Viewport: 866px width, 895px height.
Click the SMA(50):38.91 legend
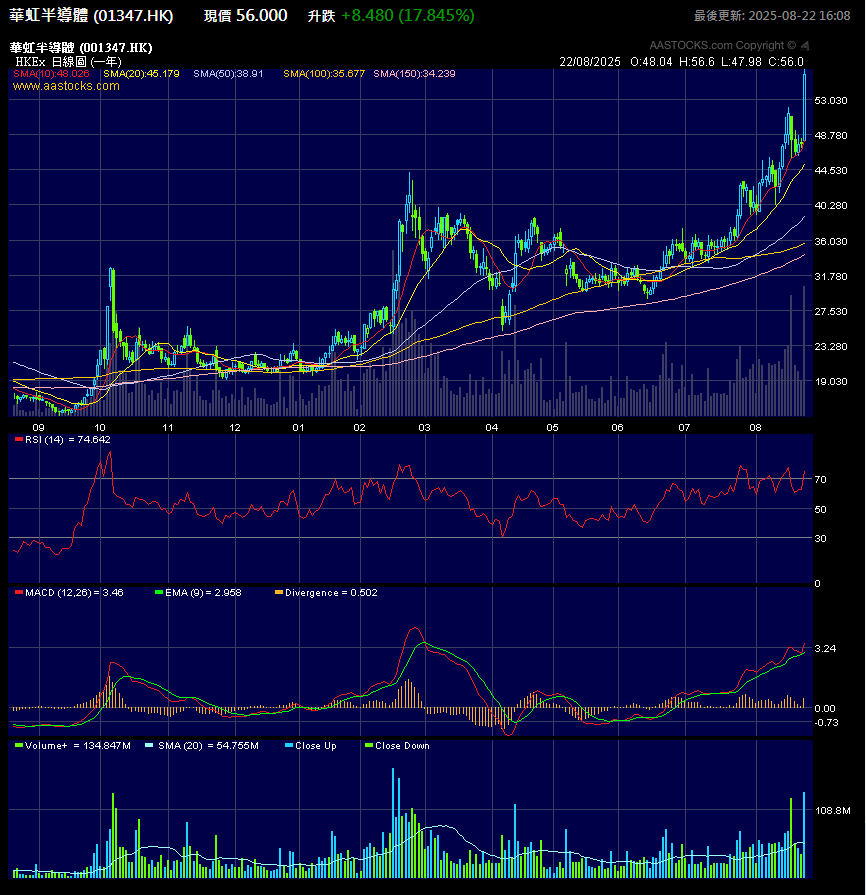pyautogui.click(x=228, y=74)
